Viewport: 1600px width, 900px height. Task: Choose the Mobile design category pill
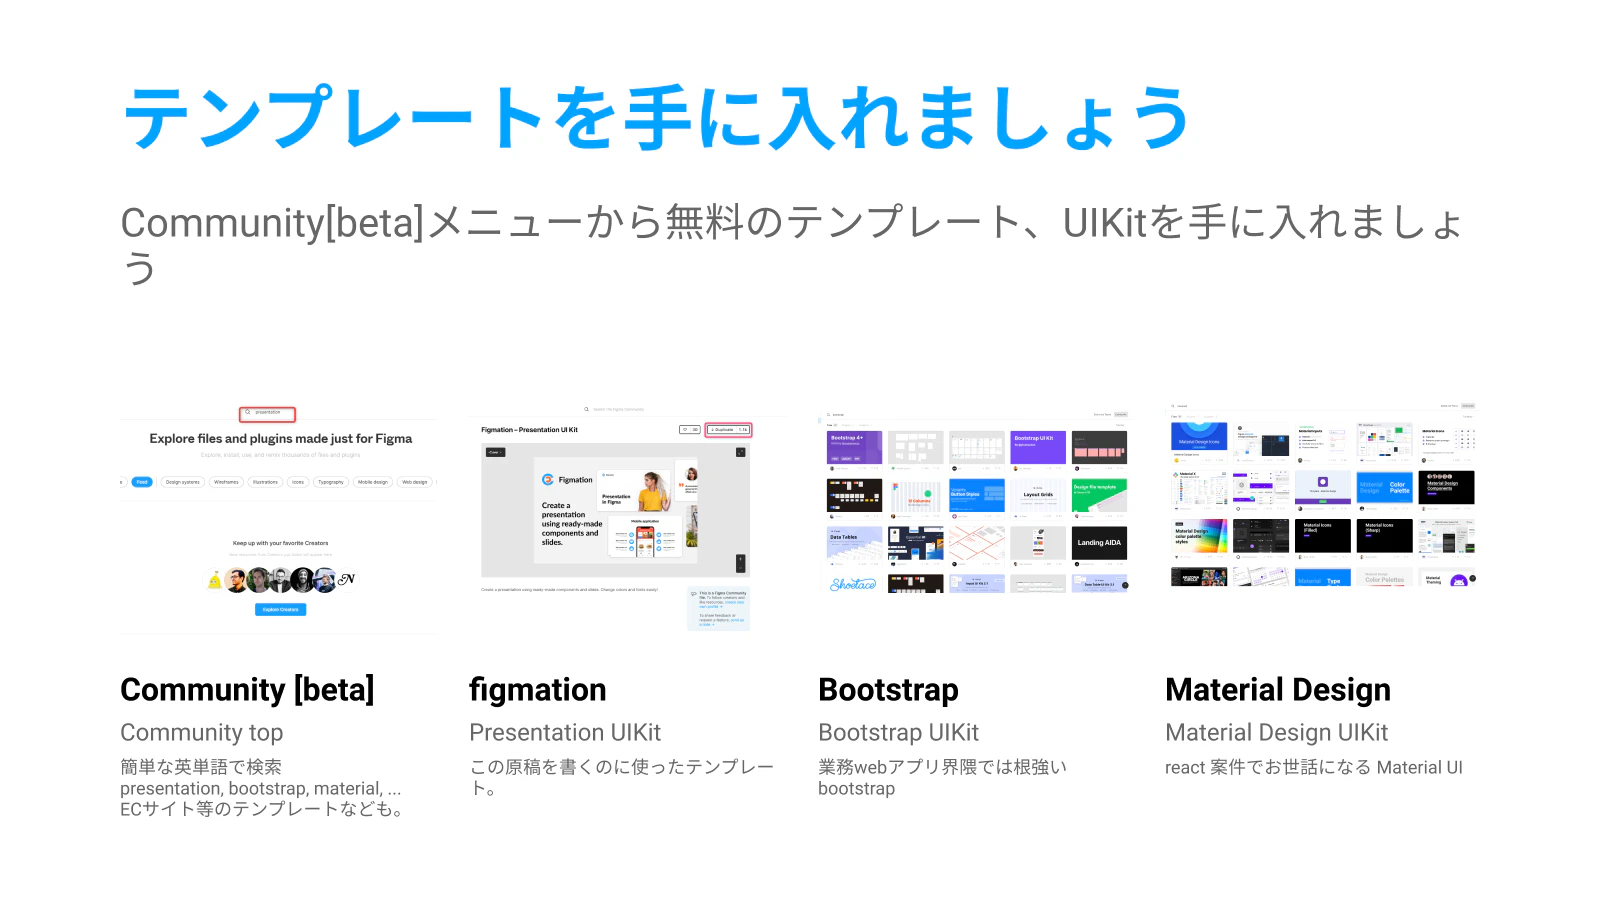coord(373,482)
